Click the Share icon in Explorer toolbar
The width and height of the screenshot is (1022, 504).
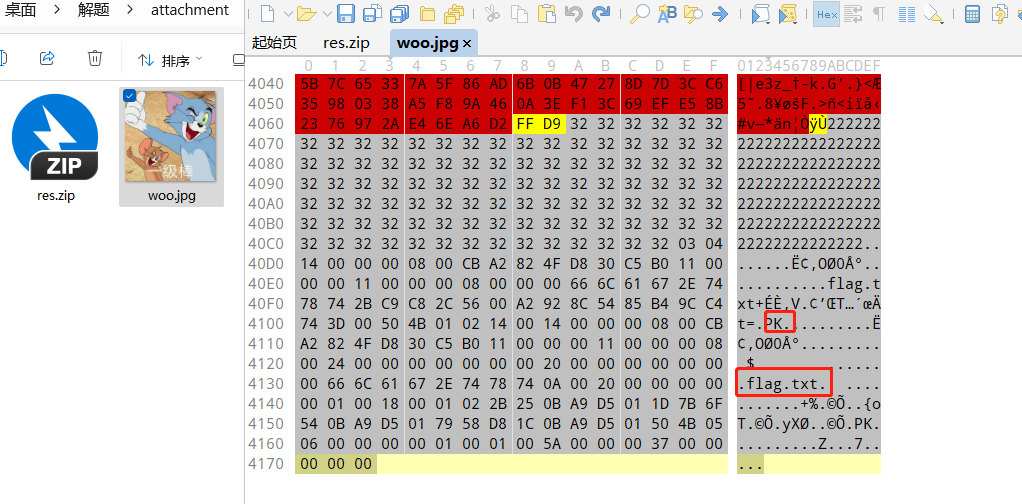coord(47,59)
